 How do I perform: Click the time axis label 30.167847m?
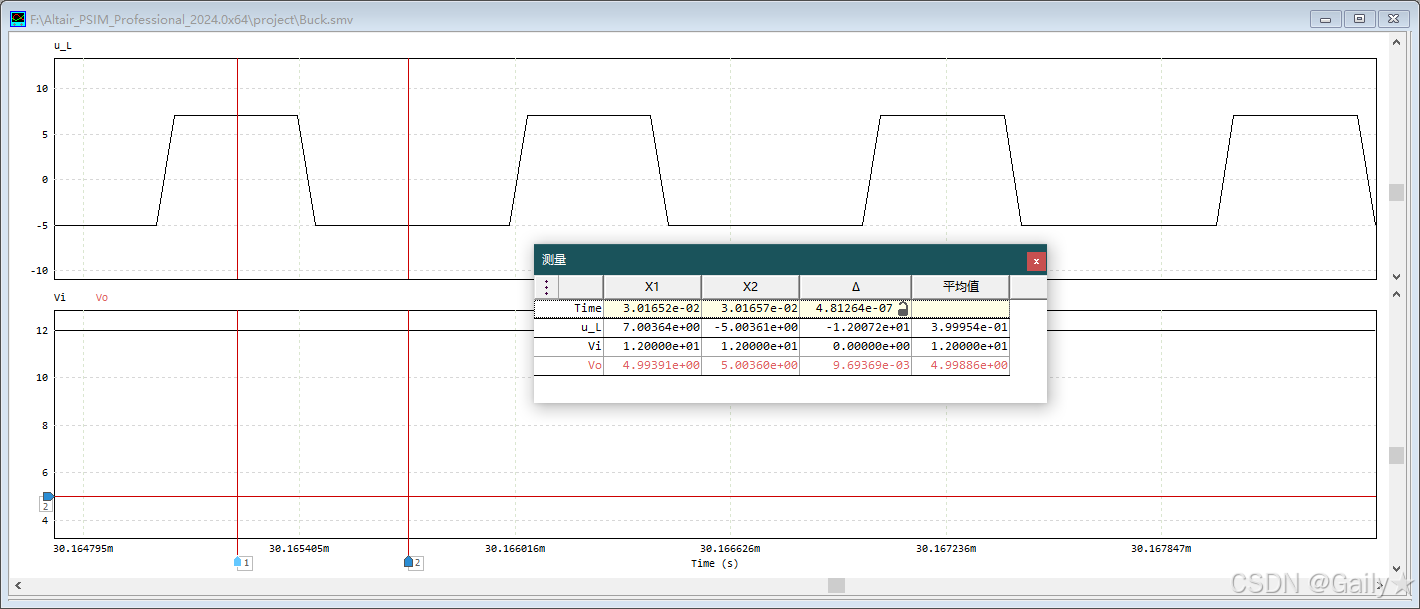point(1161,548)
